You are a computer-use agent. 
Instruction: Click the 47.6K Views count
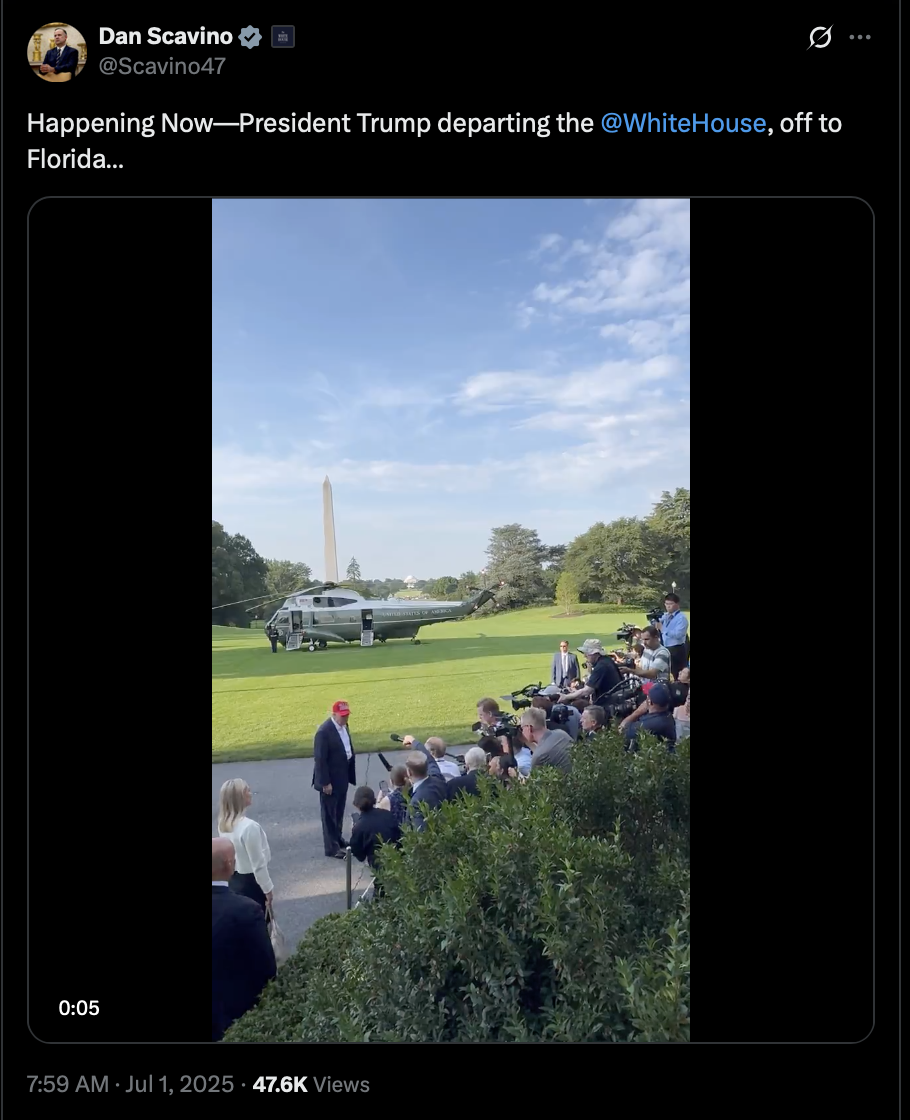(x=311, y=1084)
